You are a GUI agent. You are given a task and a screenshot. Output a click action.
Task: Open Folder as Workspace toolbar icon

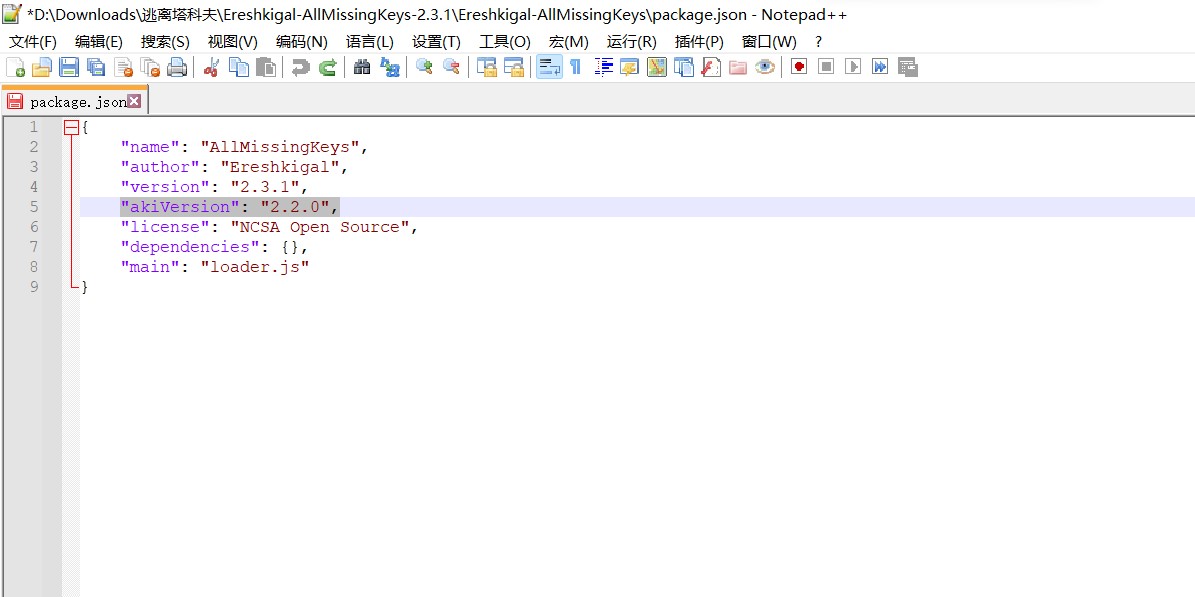point(738,67)
